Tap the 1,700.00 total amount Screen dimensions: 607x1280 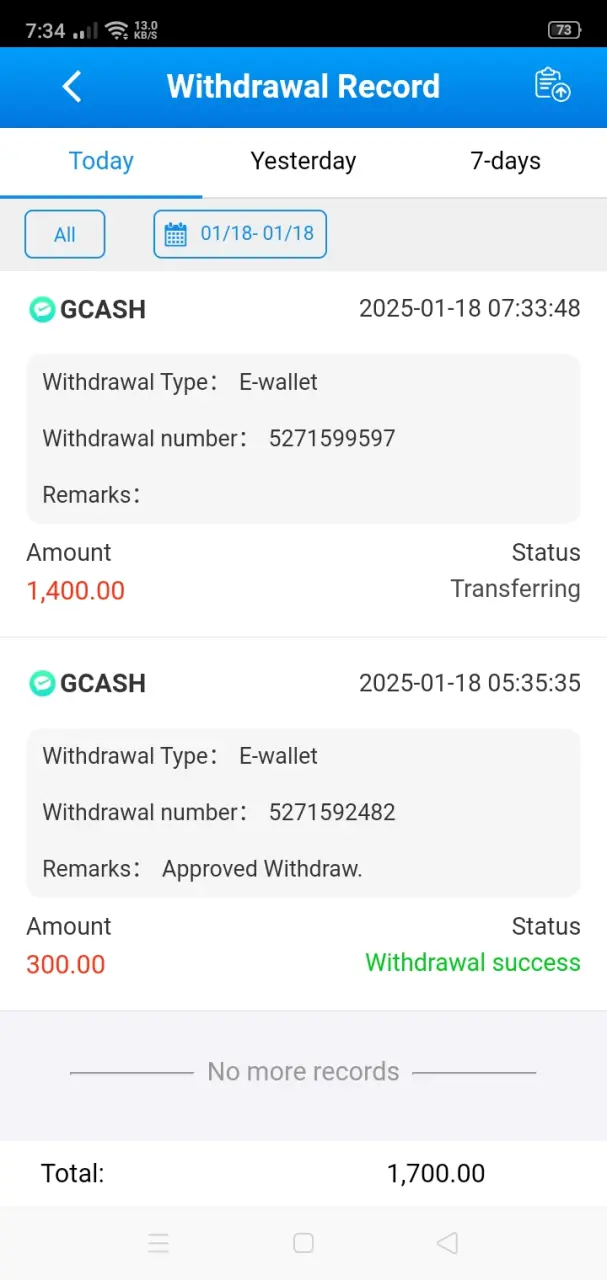pyautogui.click(x=436, y=1173)
